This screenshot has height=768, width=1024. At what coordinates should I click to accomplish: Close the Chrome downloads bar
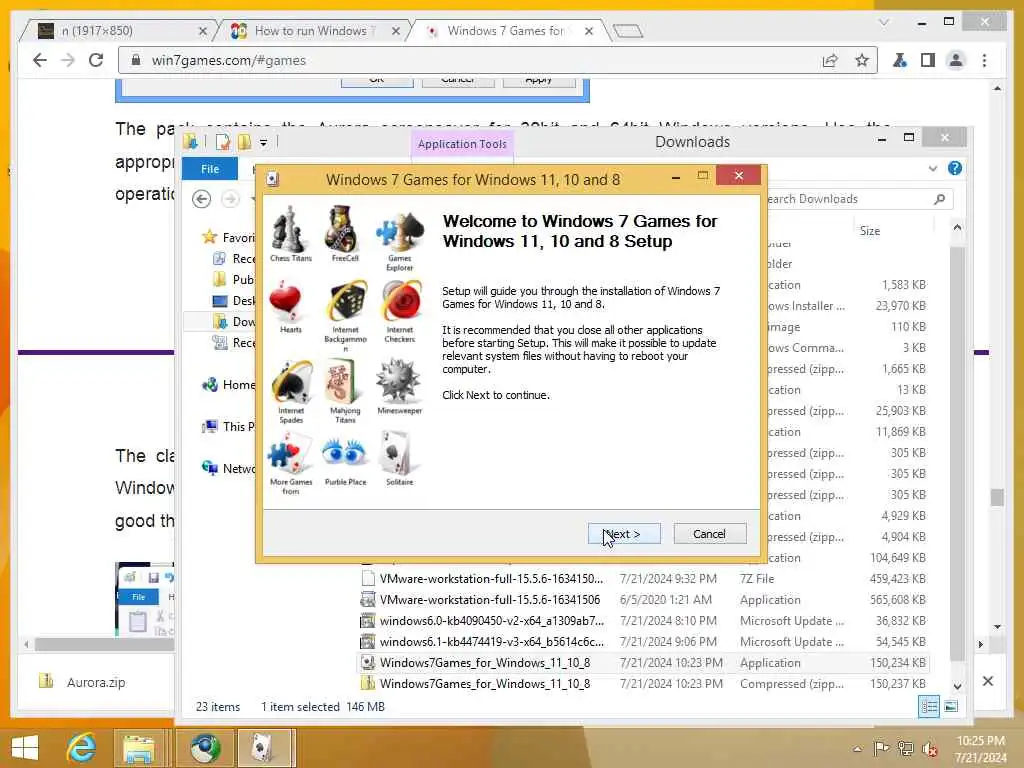click(987, 681)
